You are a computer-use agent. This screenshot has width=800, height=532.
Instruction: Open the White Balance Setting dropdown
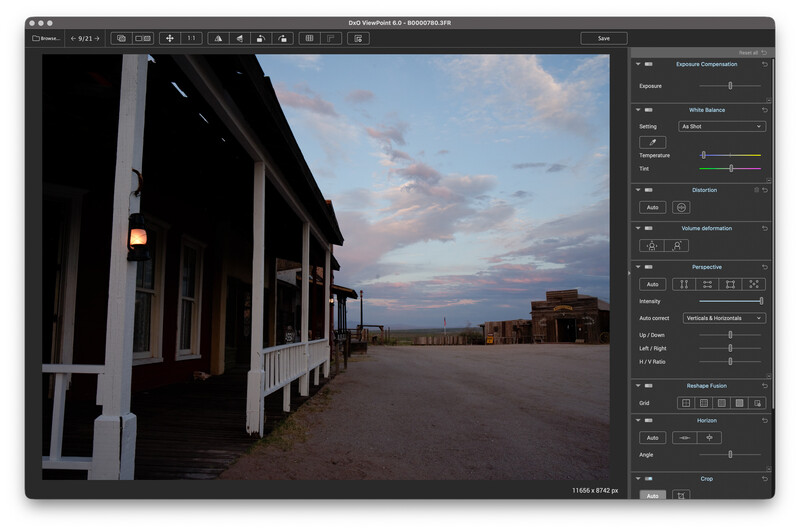722,126
